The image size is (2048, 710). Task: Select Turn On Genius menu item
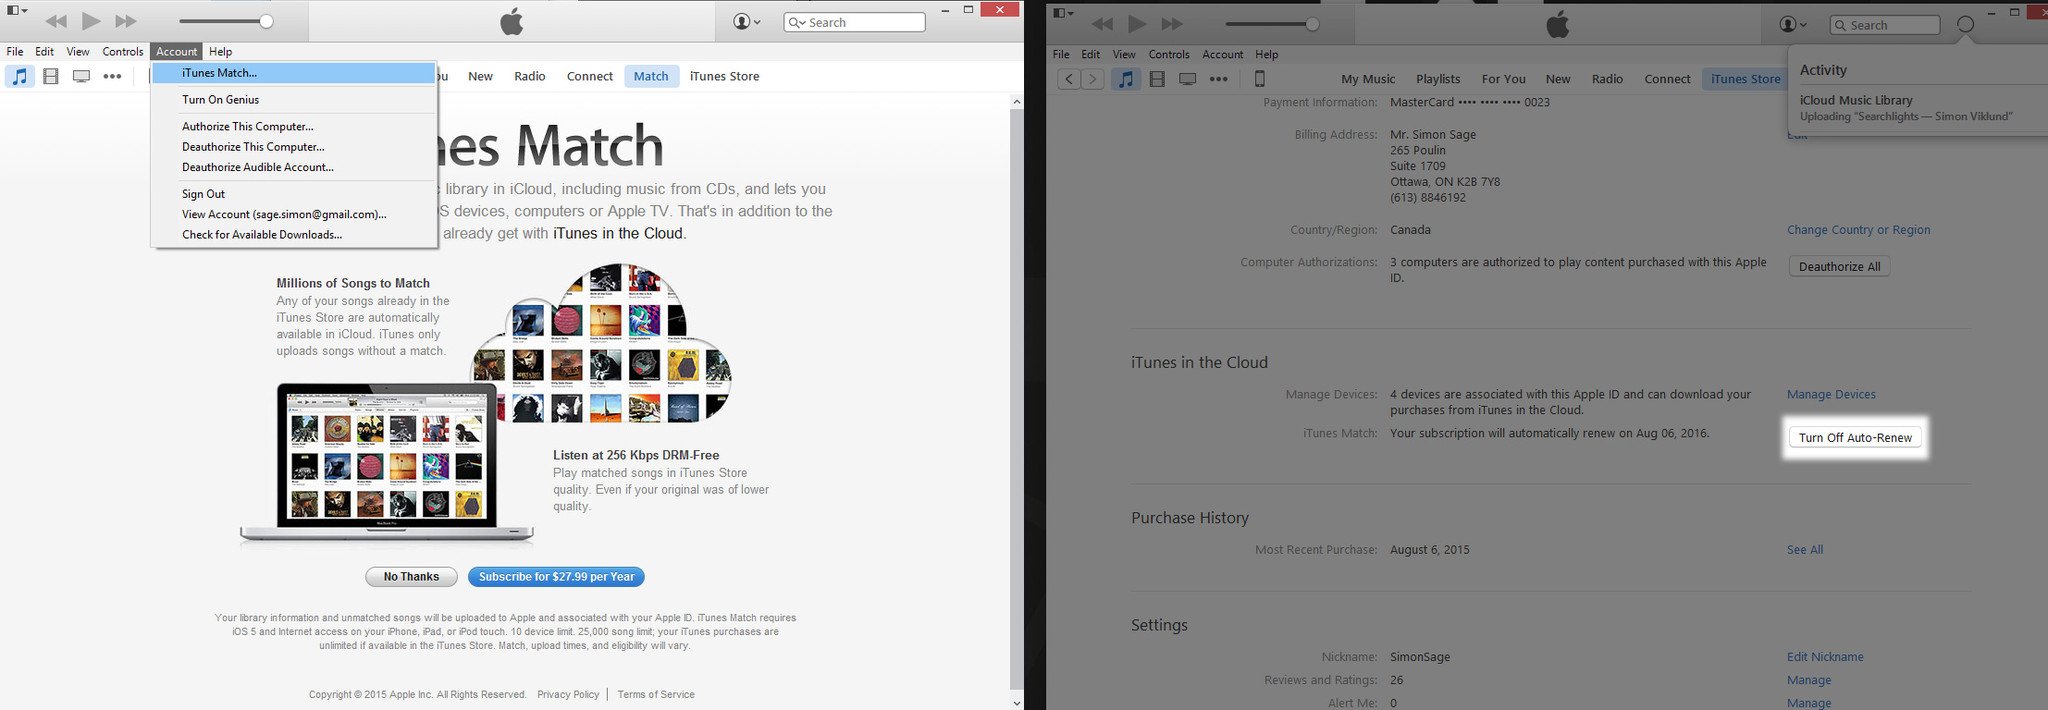[x=293, y=100]
